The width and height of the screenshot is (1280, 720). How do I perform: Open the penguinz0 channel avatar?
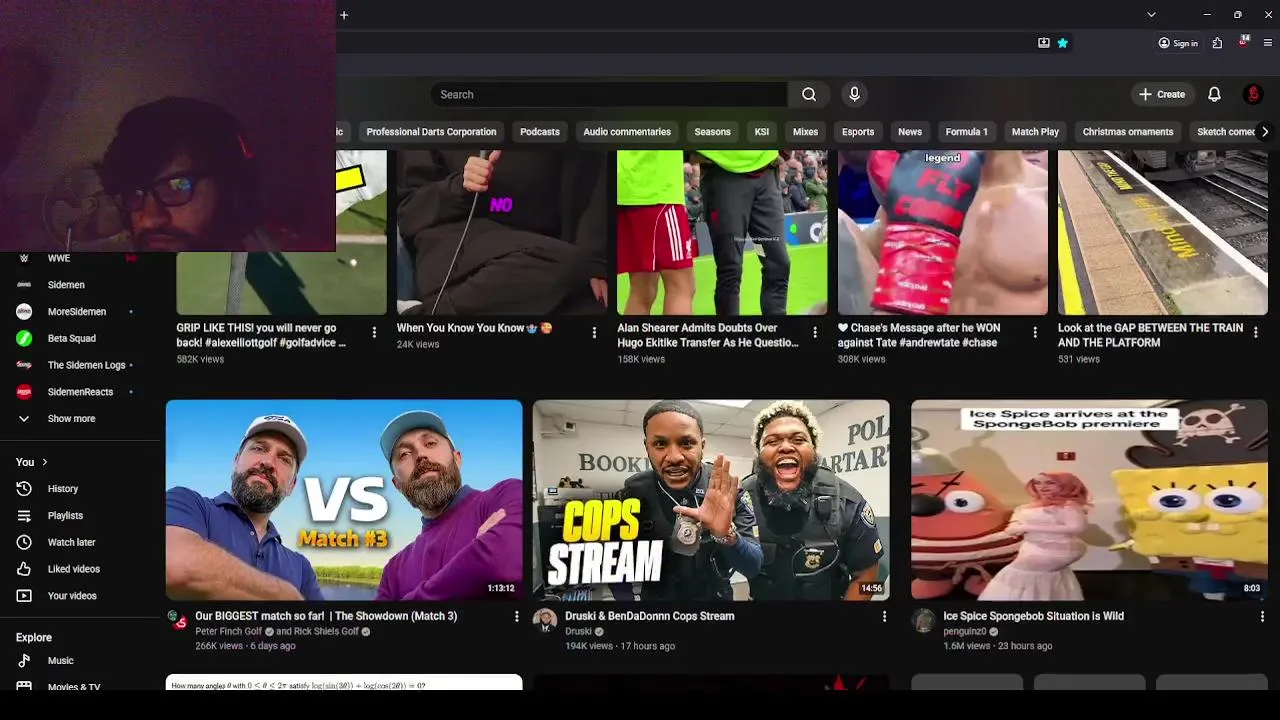pyautogui.click(x=923, y=620)
